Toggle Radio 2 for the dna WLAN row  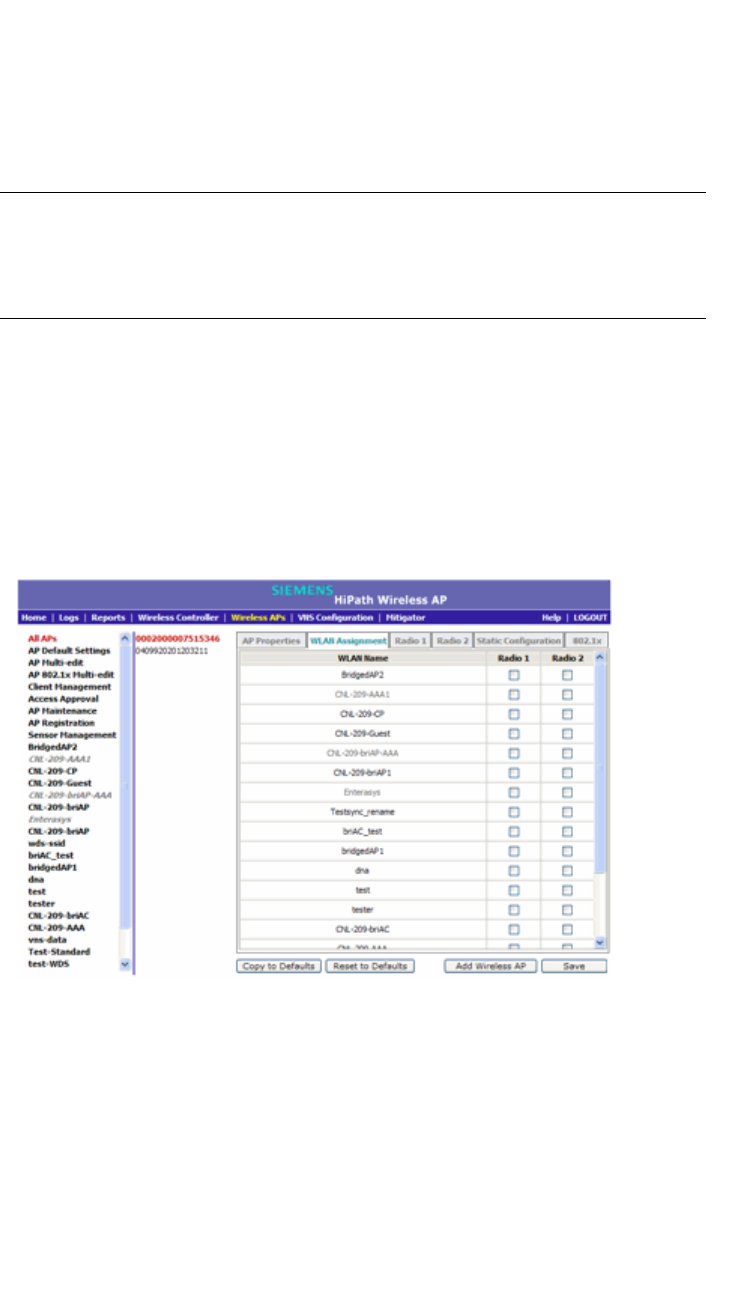coord(567,871)
